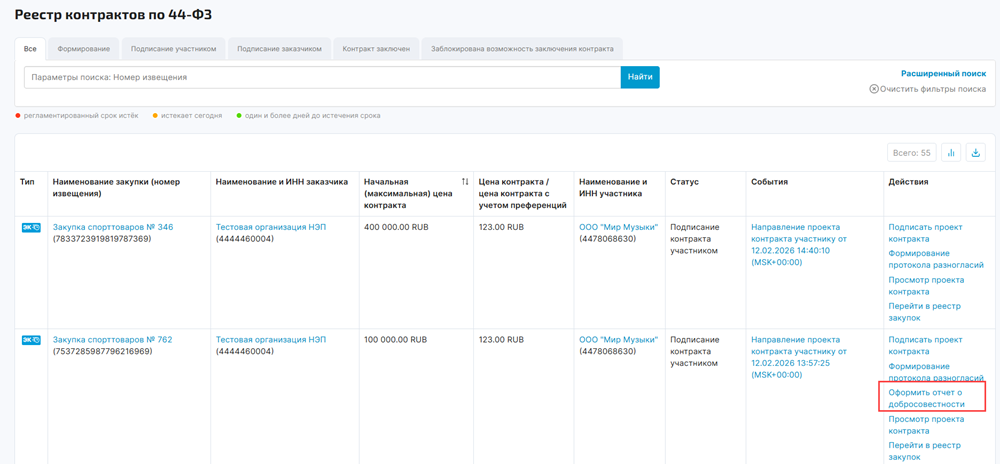Click the download registry icon
This screenshot has height=464, width=1000.
tap(976, 153)
